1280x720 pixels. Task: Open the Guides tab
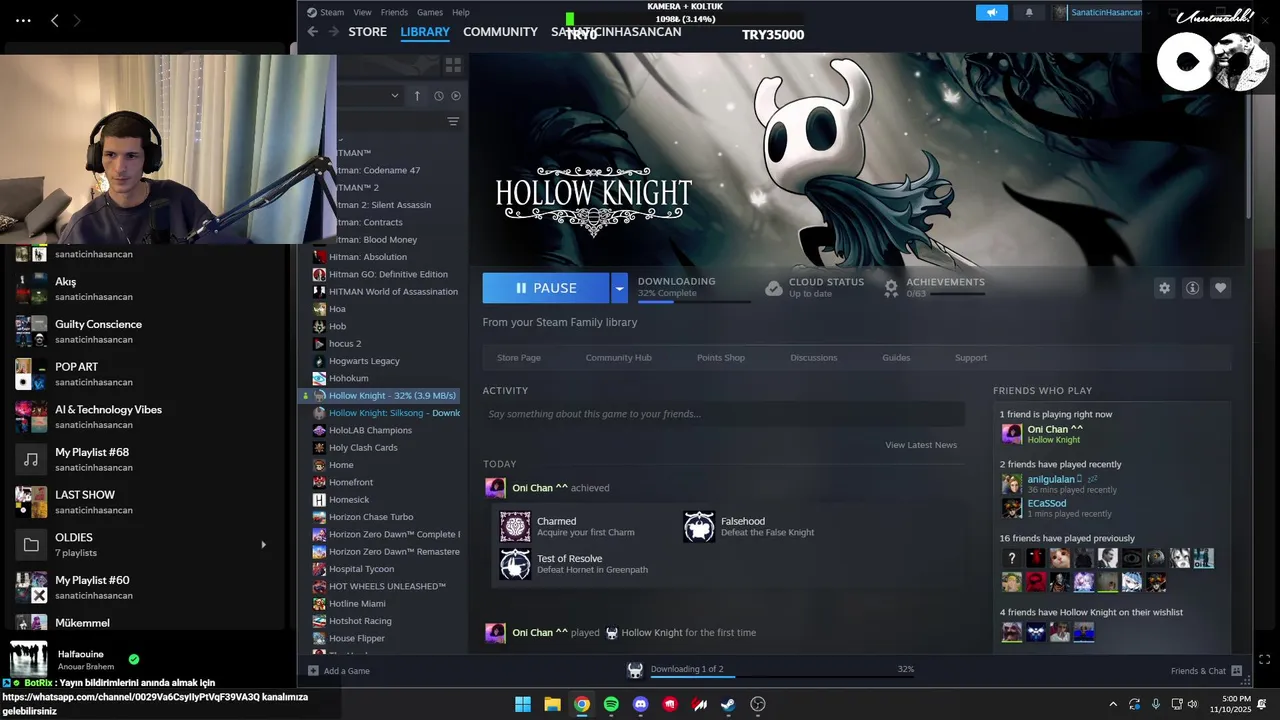(x=896, y=358)
